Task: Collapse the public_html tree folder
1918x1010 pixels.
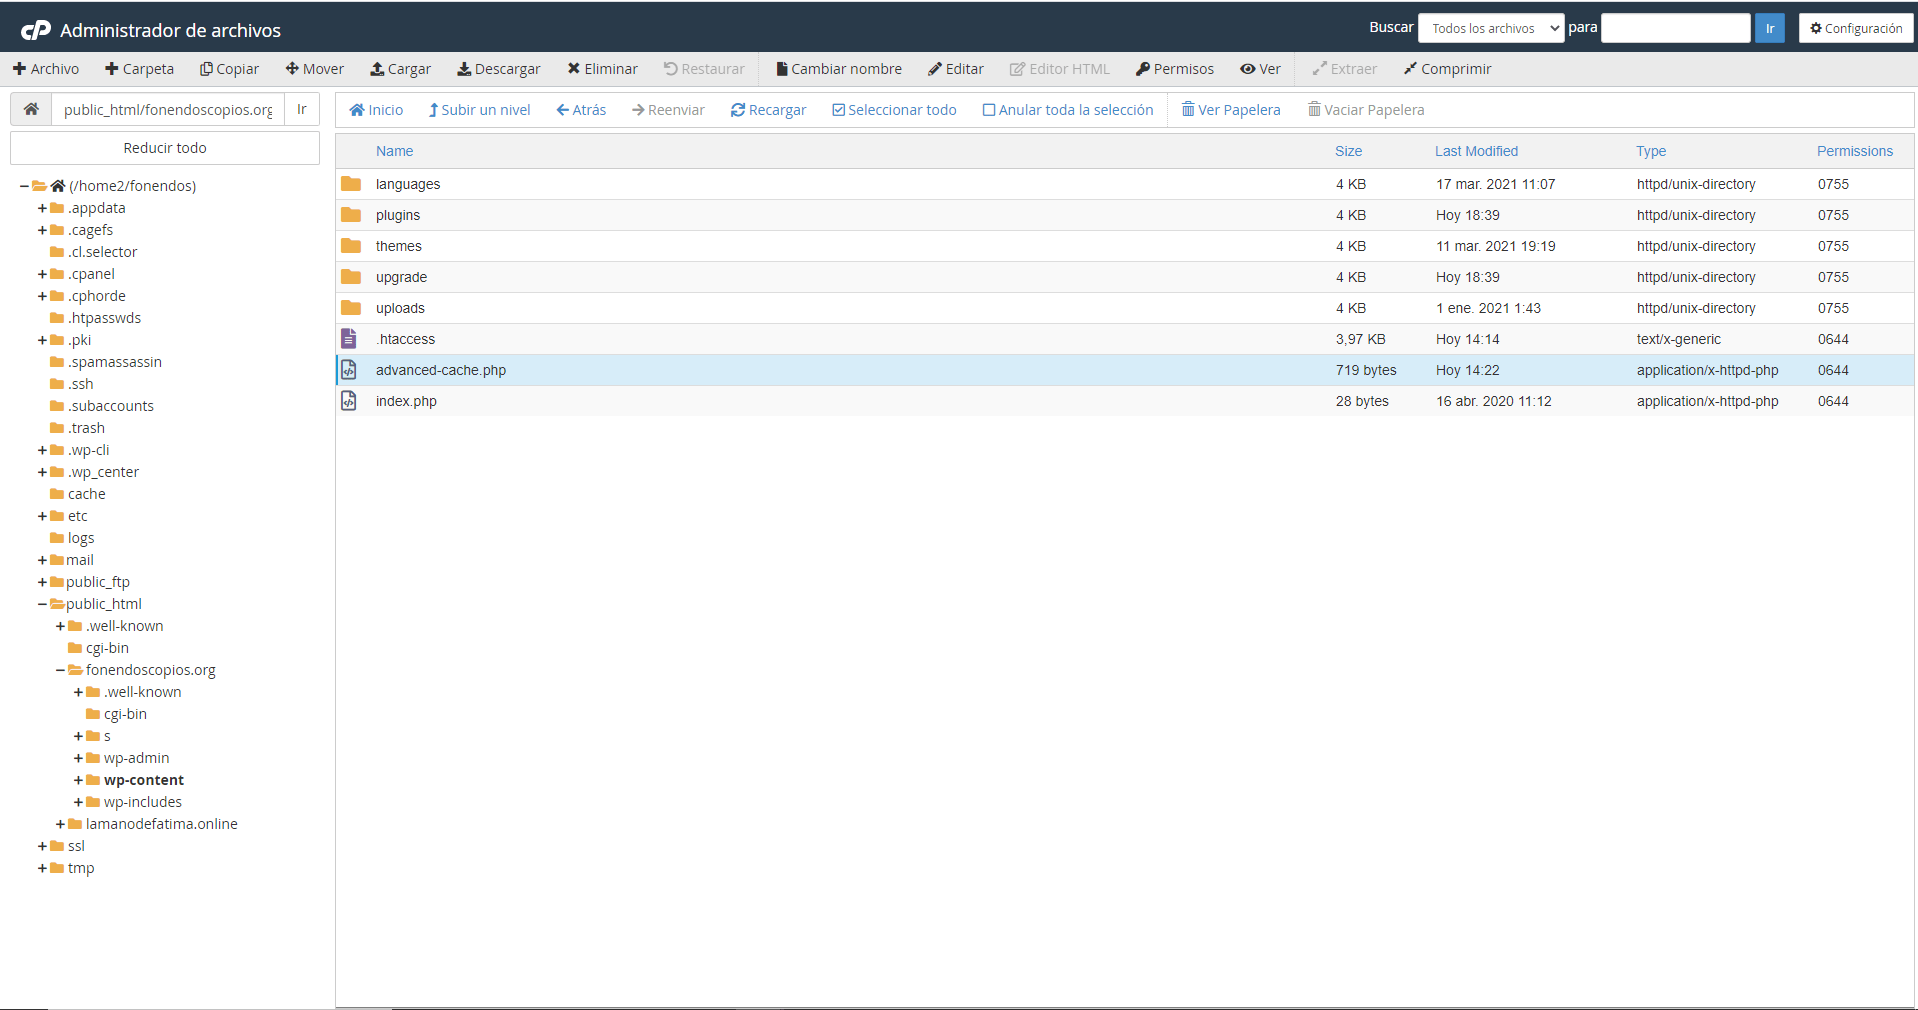Action: tap(42, 604)
